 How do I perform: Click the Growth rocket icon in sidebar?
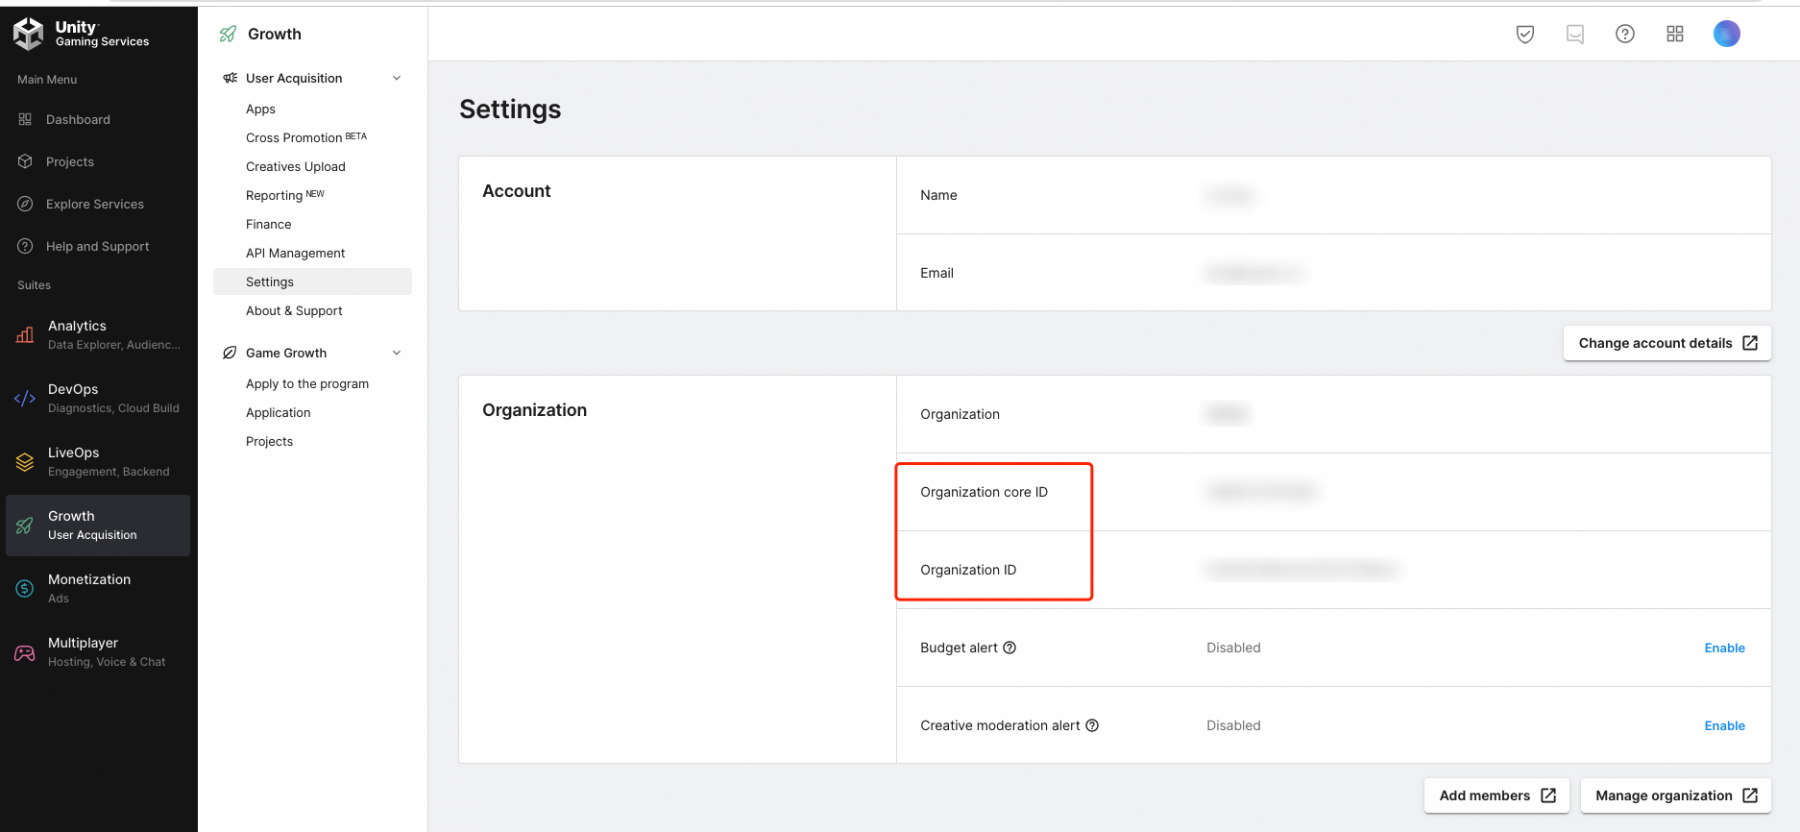[x=25, y=525]
